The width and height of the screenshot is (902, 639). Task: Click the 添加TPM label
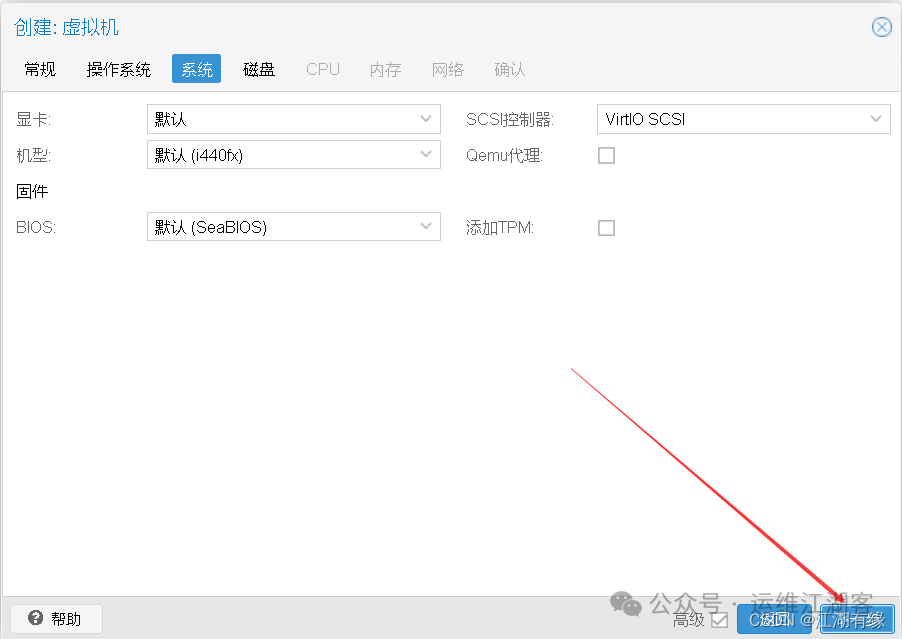500,228
